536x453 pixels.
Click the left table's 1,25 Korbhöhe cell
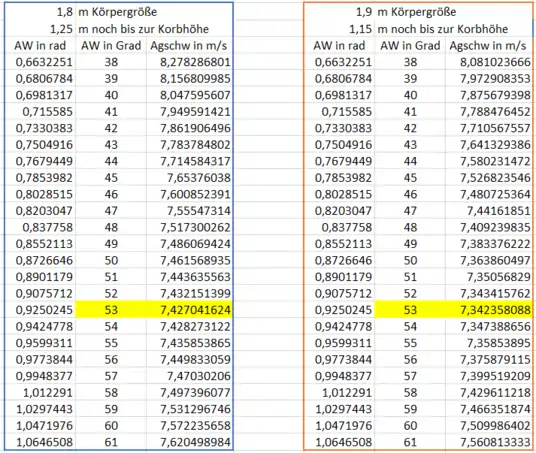[x=40, y=29]
